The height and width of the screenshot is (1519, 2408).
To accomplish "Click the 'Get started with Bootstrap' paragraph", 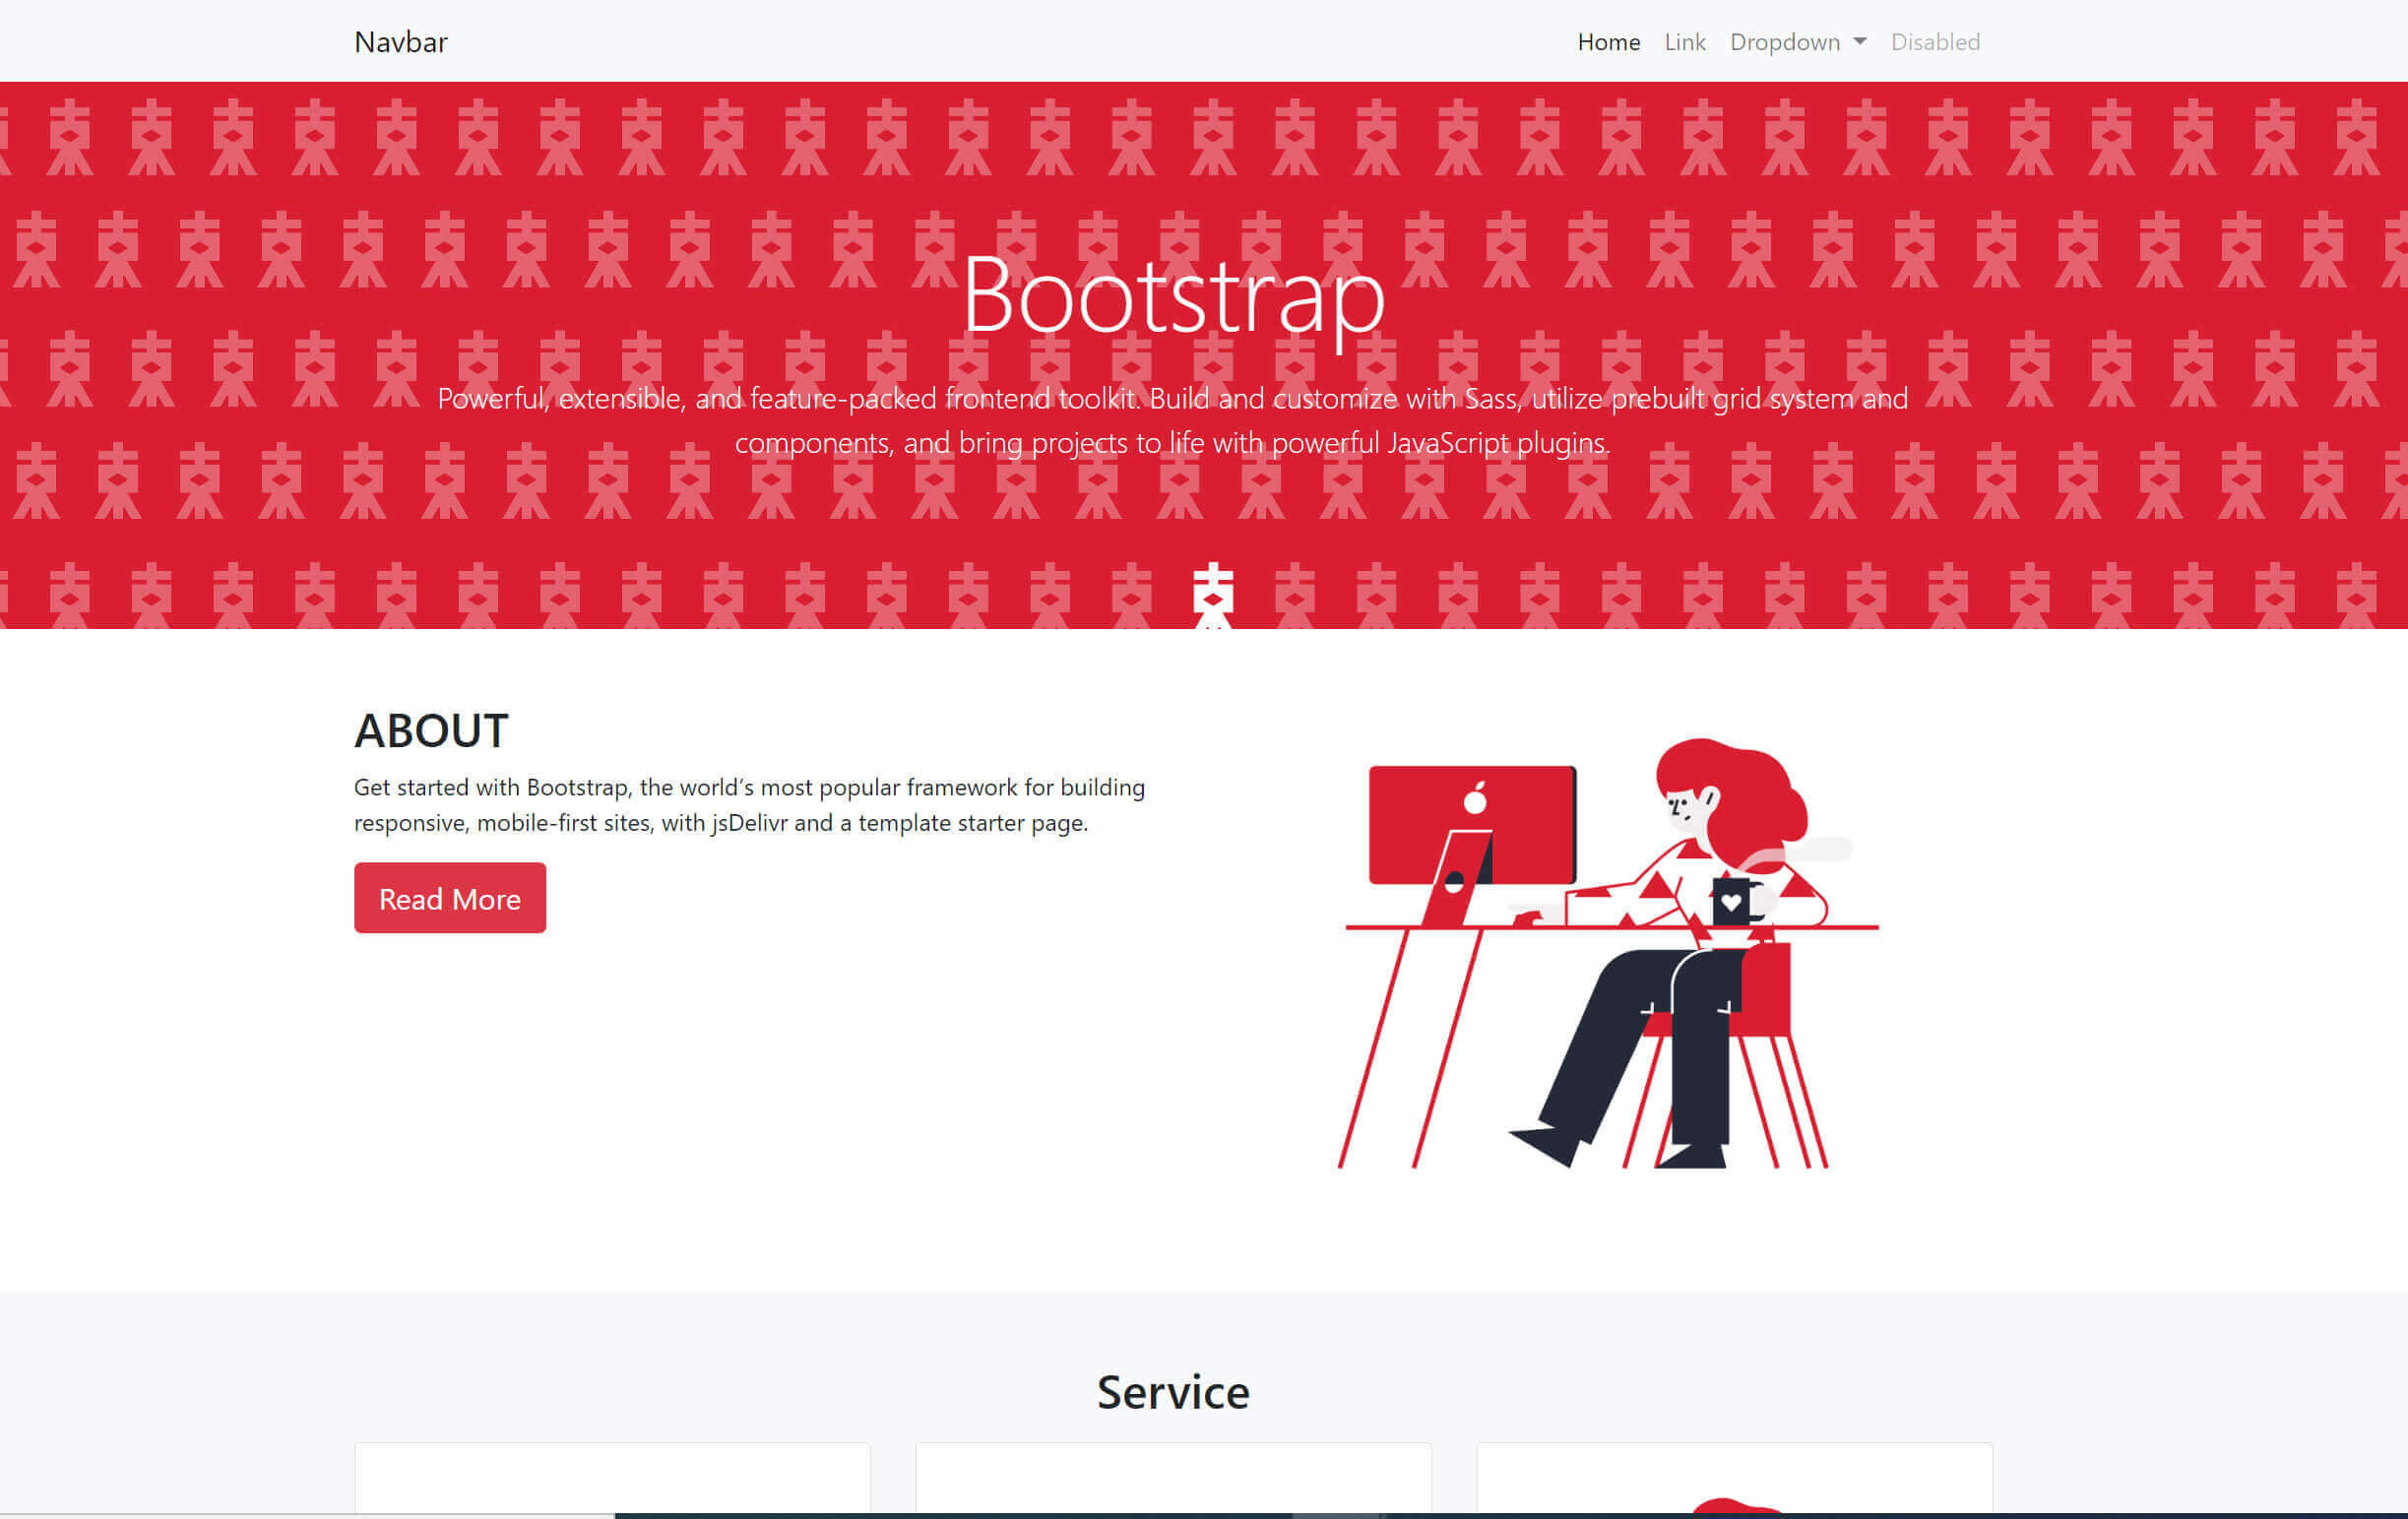I will (749, 804).
